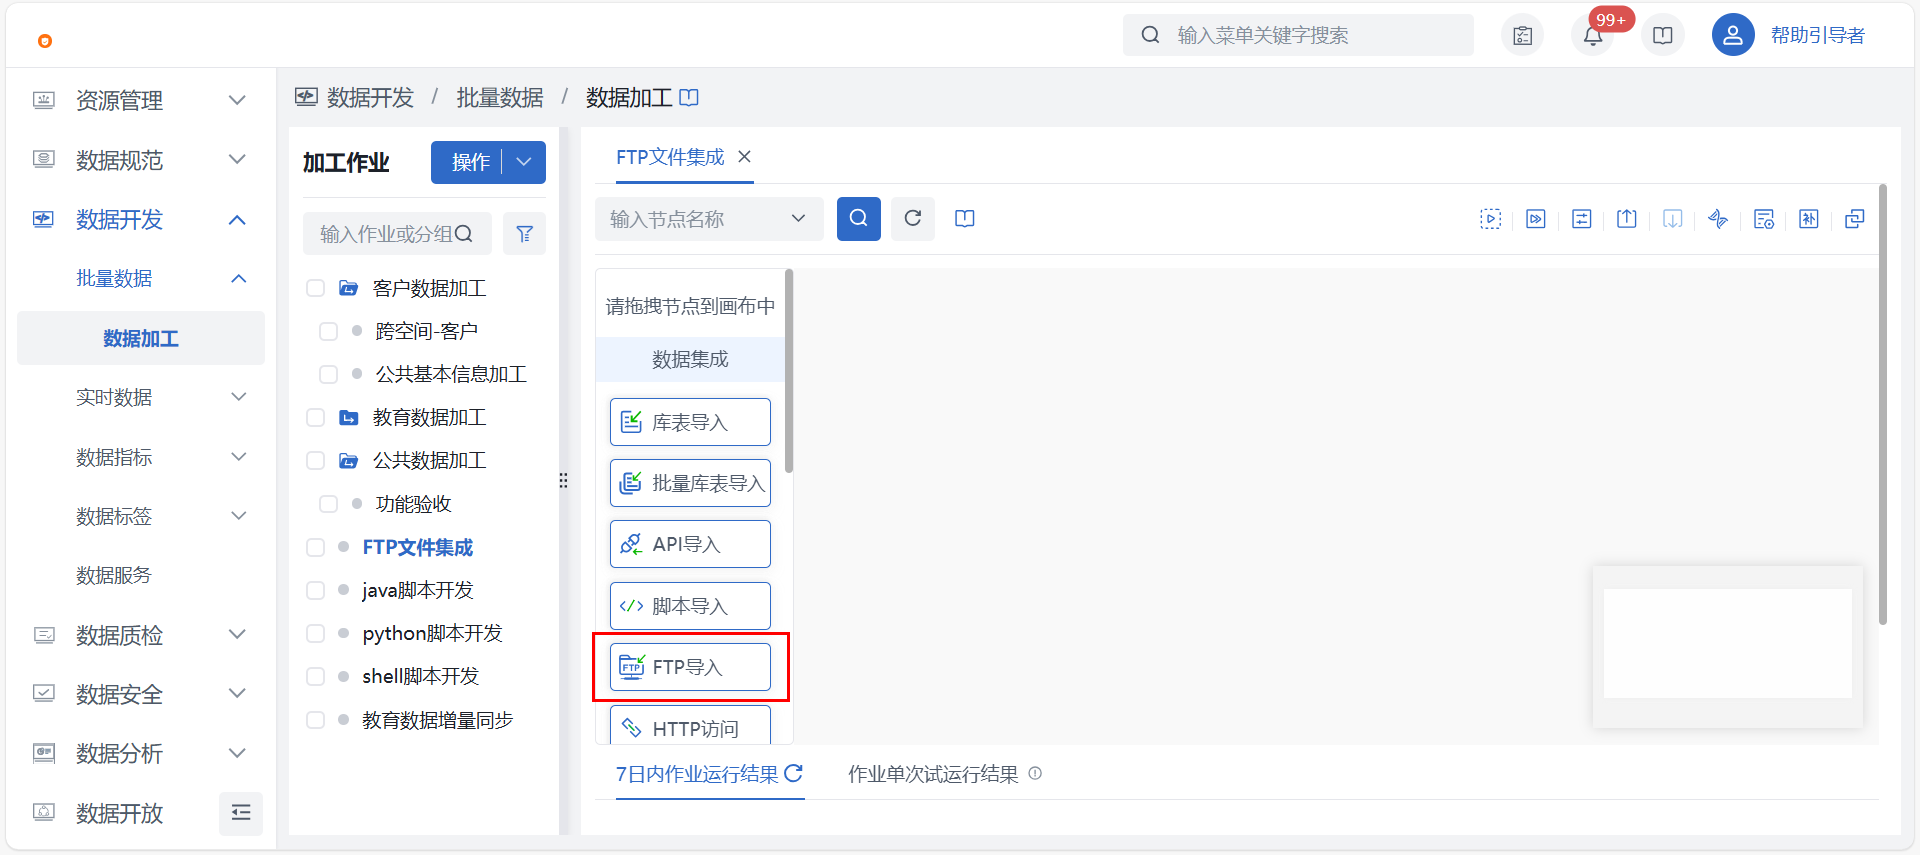The image size is (1920, 855).
Task: Click the canvas vertical scrollbar
Action: (1883, 404)
